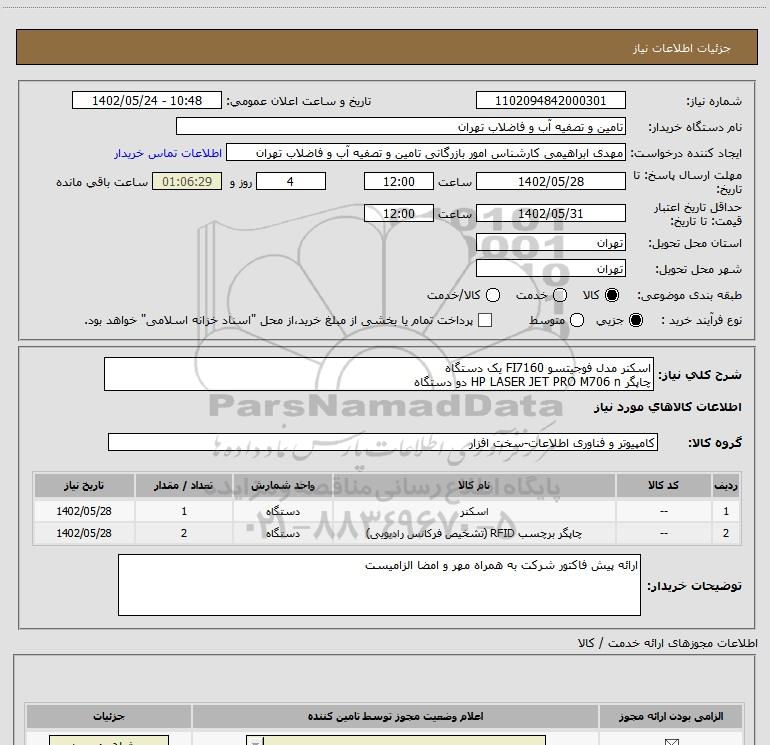The width and height of the screenshot is (770, 745).
Task: Click the جزئیات اطلاعات نیاز page title
Action: [x=681, y=48]
